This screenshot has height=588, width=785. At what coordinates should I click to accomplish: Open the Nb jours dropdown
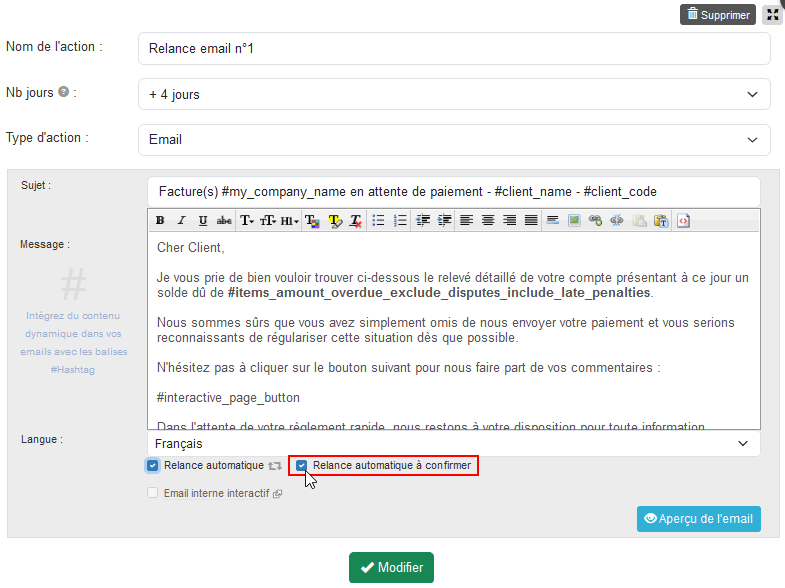tap(454, 94)
